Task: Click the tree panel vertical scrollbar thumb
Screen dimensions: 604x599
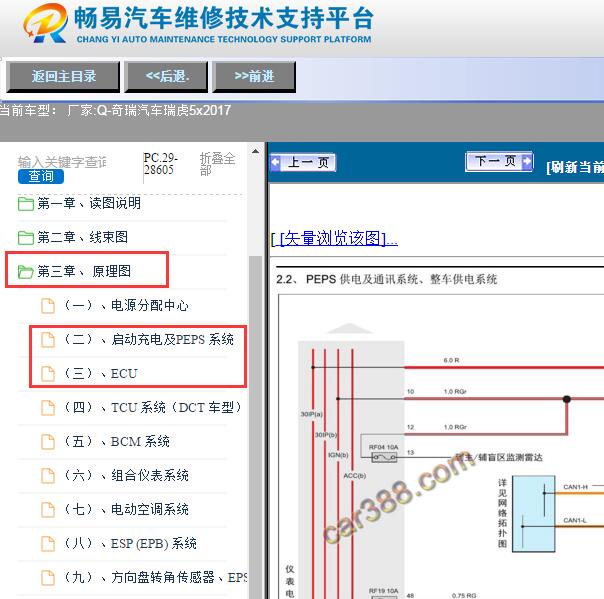Action: 255,428
